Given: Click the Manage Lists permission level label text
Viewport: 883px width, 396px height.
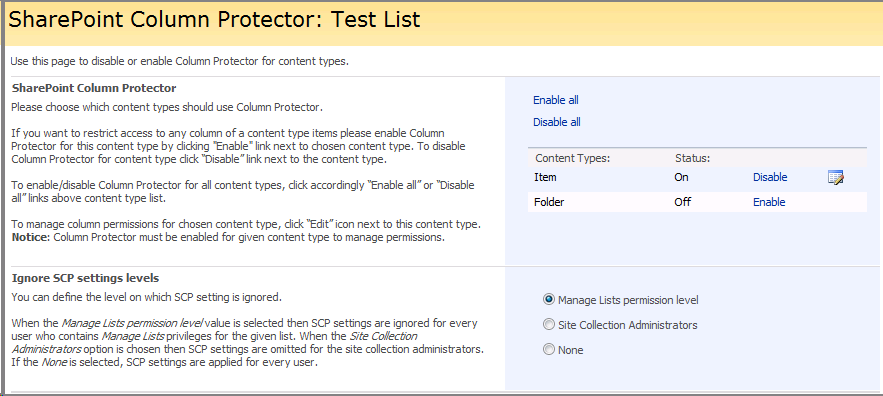Looking at the screenshot, I should 628,300.
